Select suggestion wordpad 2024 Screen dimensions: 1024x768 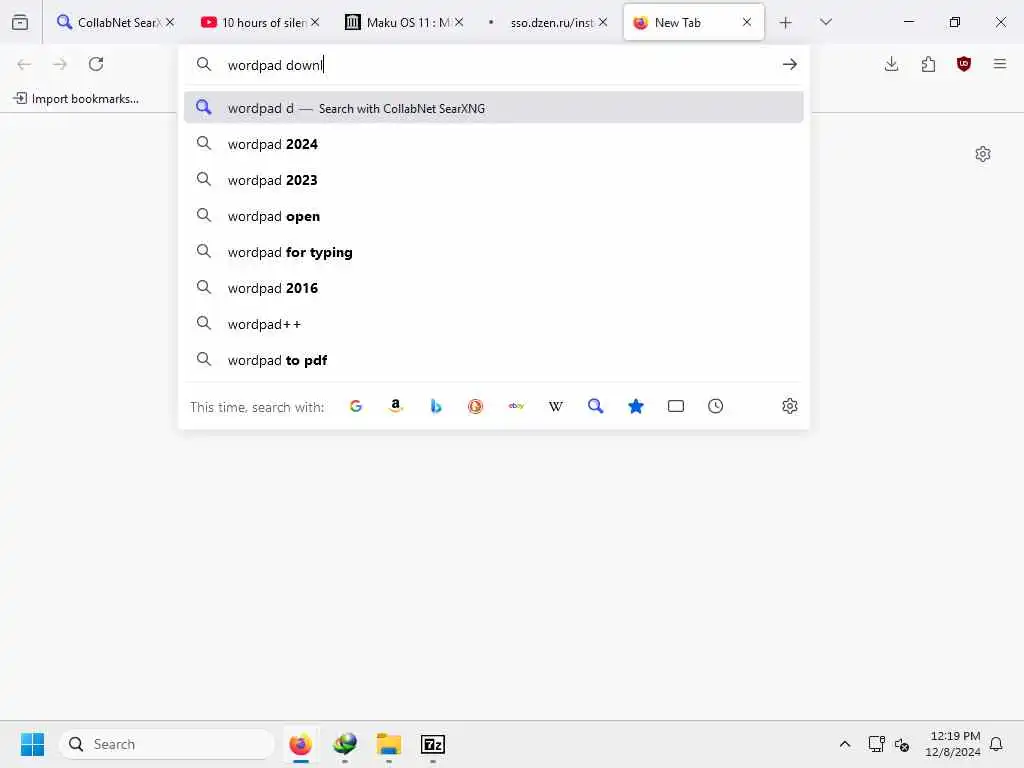point(494,144)
